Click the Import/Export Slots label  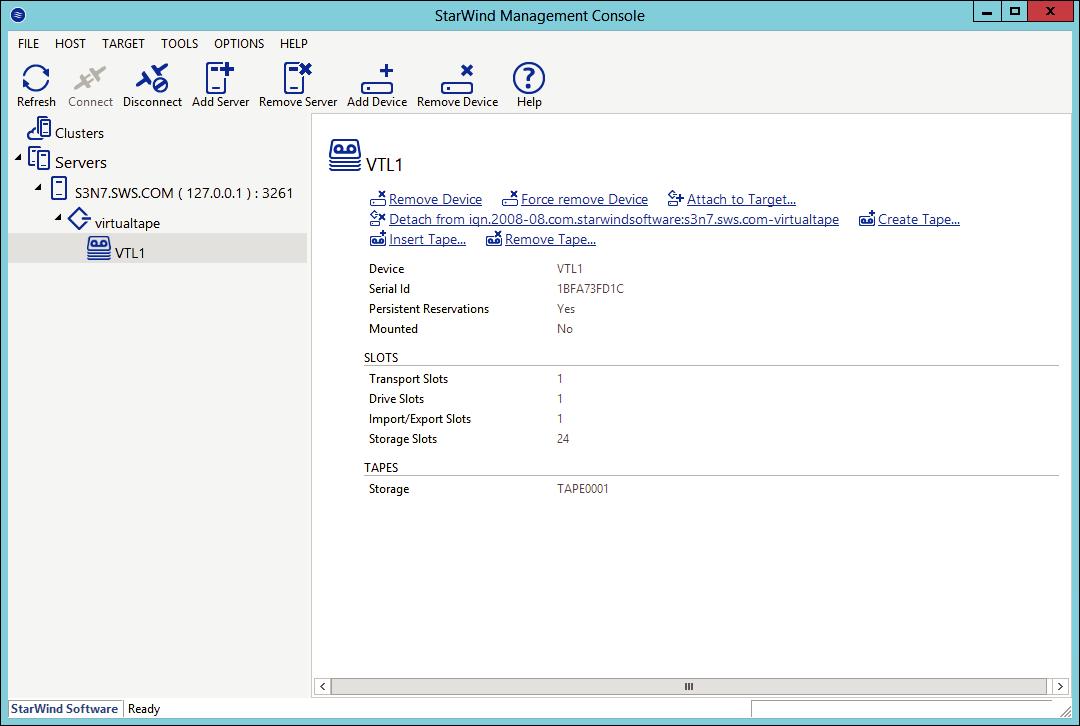pyautogui.click(x=419, y=419)
